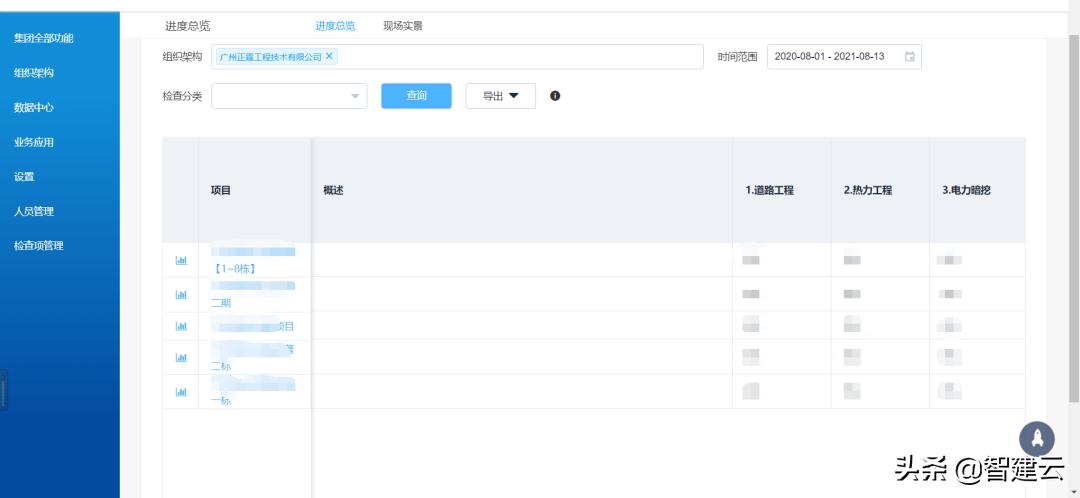Open 数据中心 in the sidebar
The image size is (1080, 498).
[34, 107]
